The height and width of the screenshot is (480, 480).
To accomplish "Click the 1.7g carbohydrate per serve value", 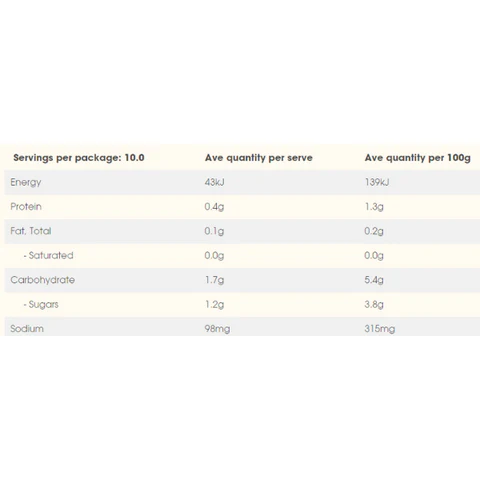I will click(214, 280).
